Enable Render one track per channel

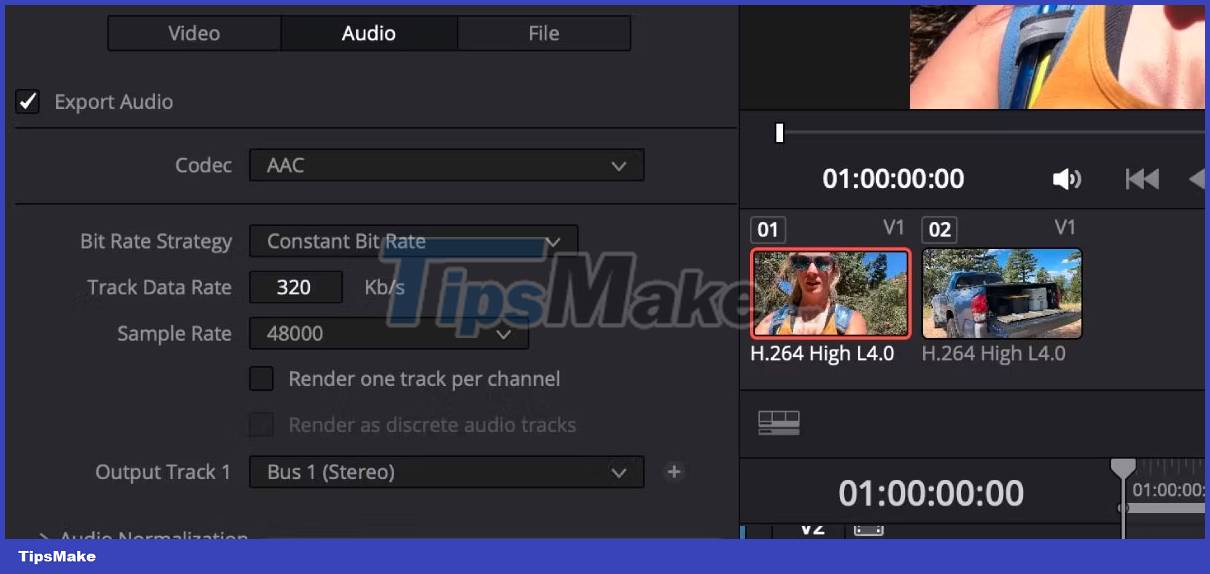click(261, 379)
